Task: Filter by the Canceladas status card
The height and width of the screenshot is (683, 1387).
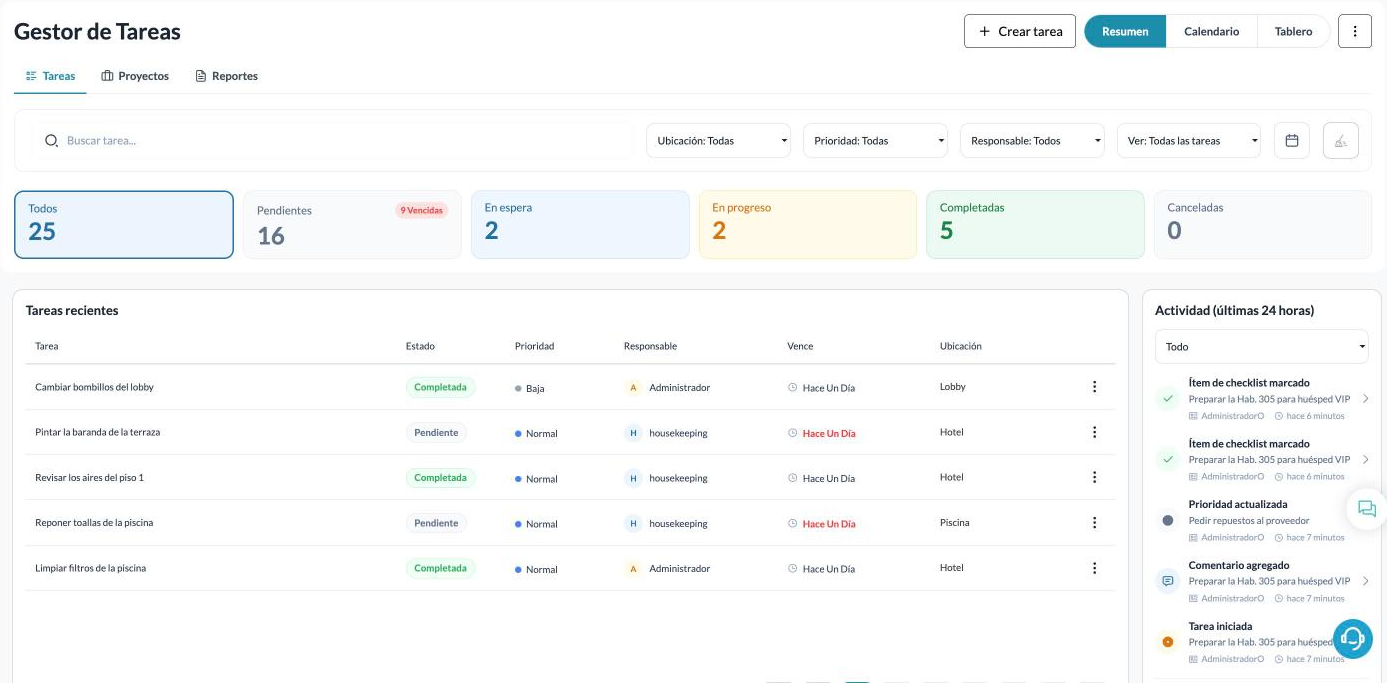Action: pyautogui.click(x=1263, y=225)
